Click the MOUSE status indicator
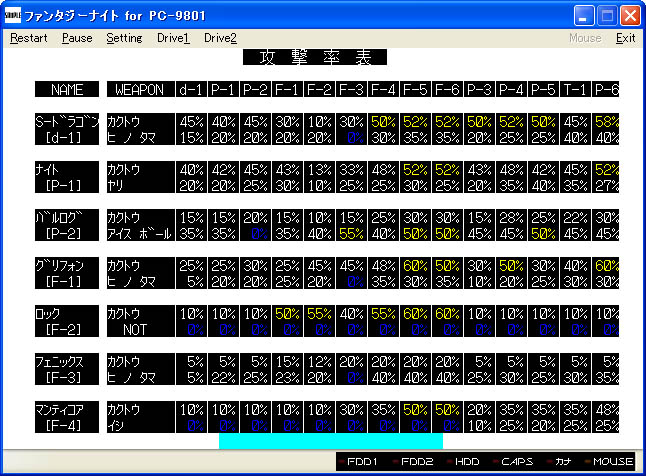 (609, 462)
